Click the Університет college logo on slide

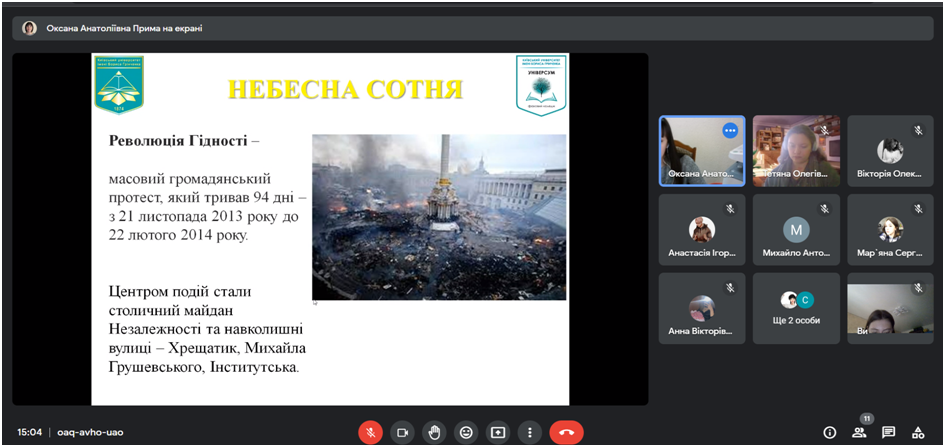(x=541, y=85)
